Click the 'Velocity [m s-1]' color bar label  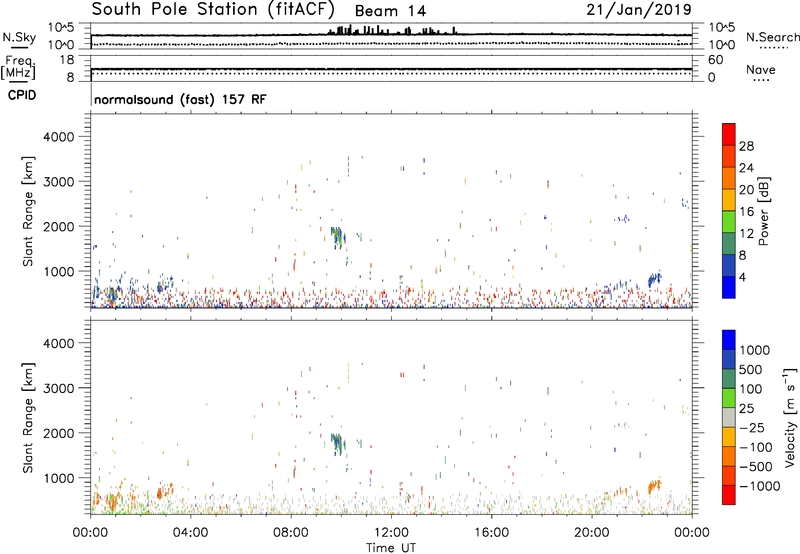(790, 417)
